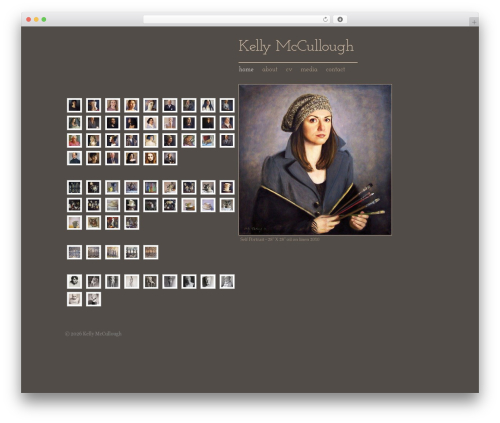Viewport: 500px width, 423px height.
Task: Open the orange-brown landscape thumbnail ending the row
Action: [150, 252]
